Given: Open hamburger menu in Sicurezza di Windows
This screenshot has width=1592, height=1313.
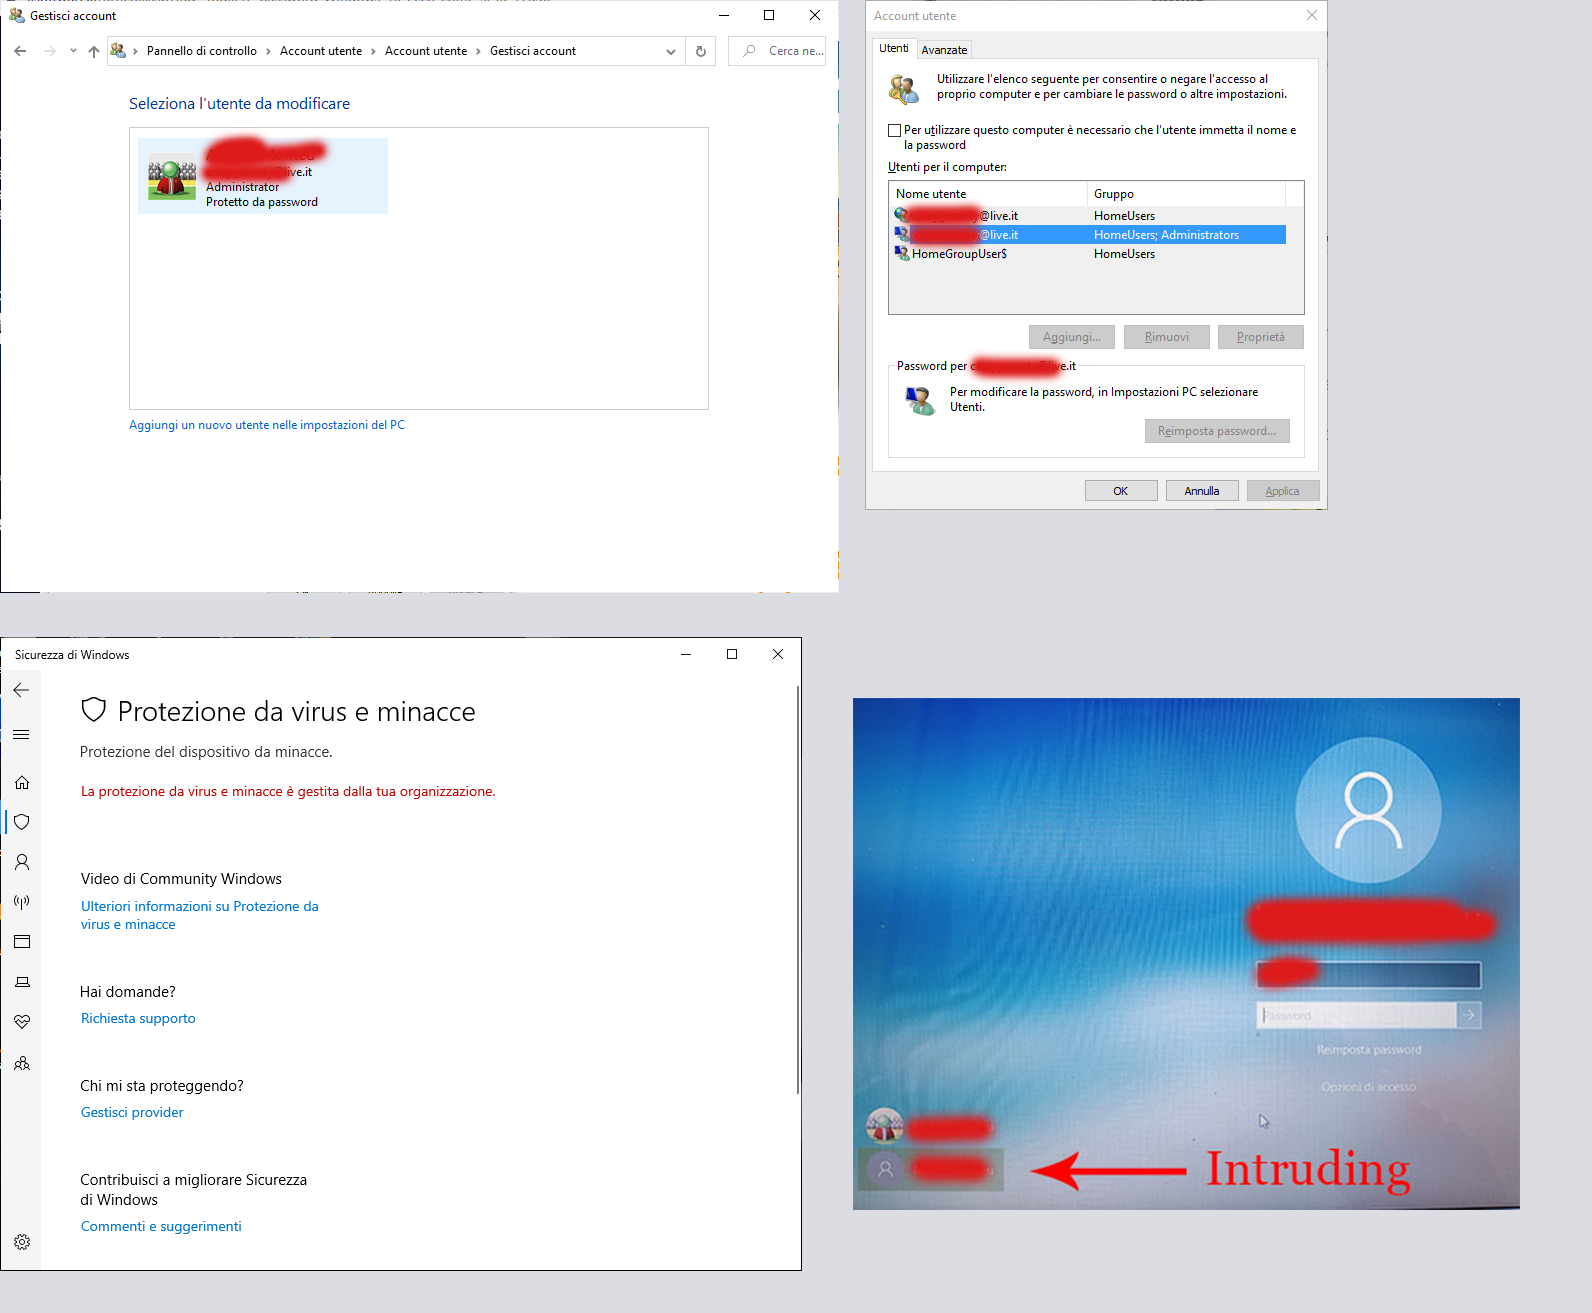Looking at the screenshot, I should coord(21,734).
